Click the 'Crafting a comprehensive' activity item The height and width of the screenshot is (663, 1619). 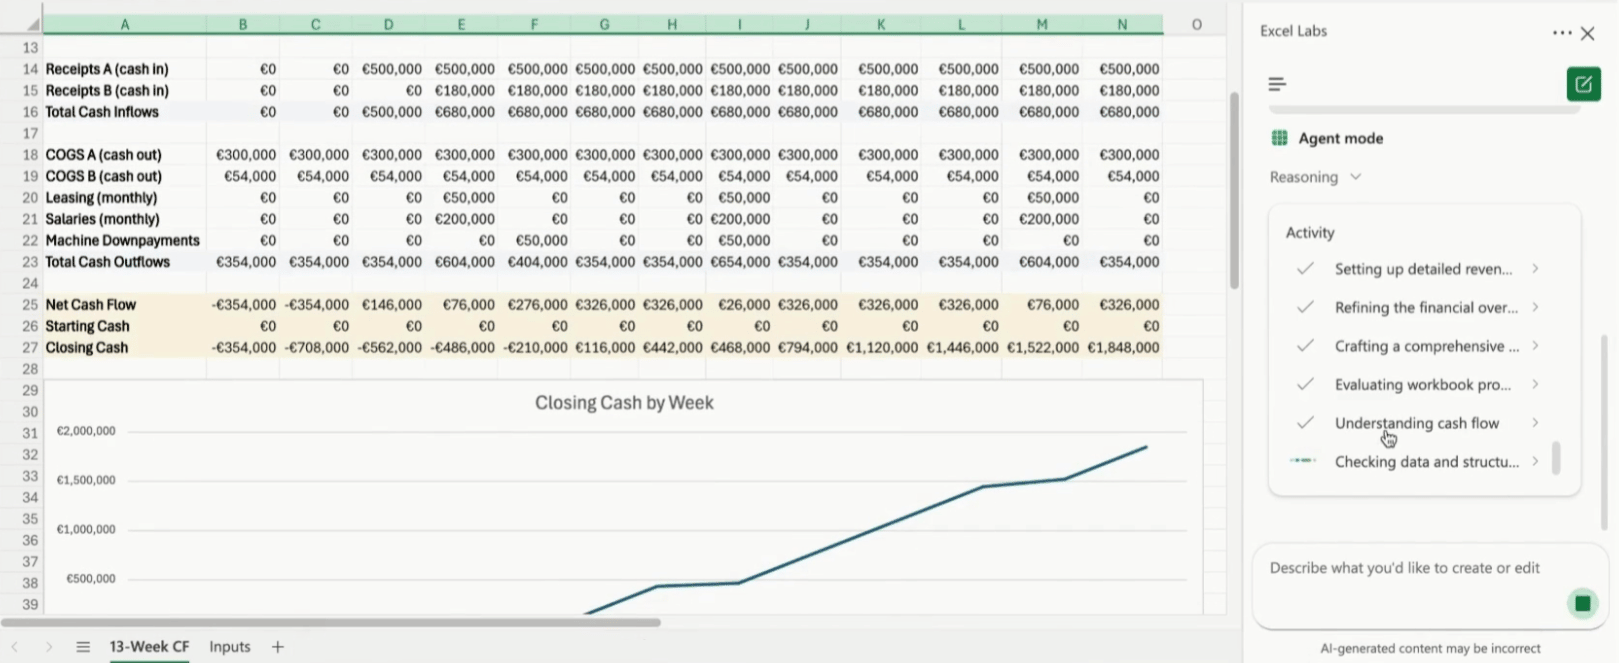tap(1426, 346)
